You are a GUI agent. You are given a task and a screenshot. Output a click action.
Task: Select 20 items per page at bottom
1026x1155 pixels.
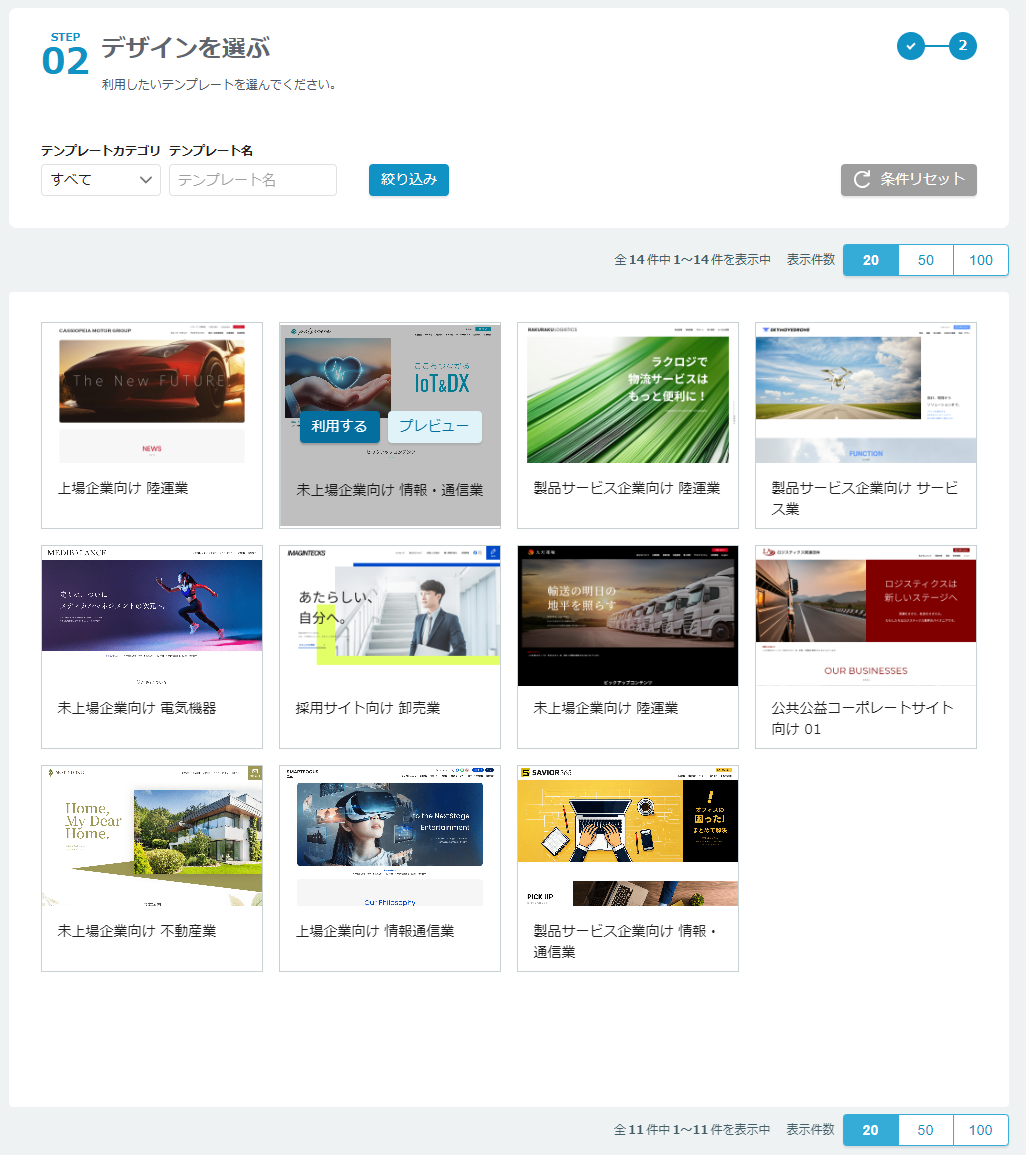point(871,1130)
